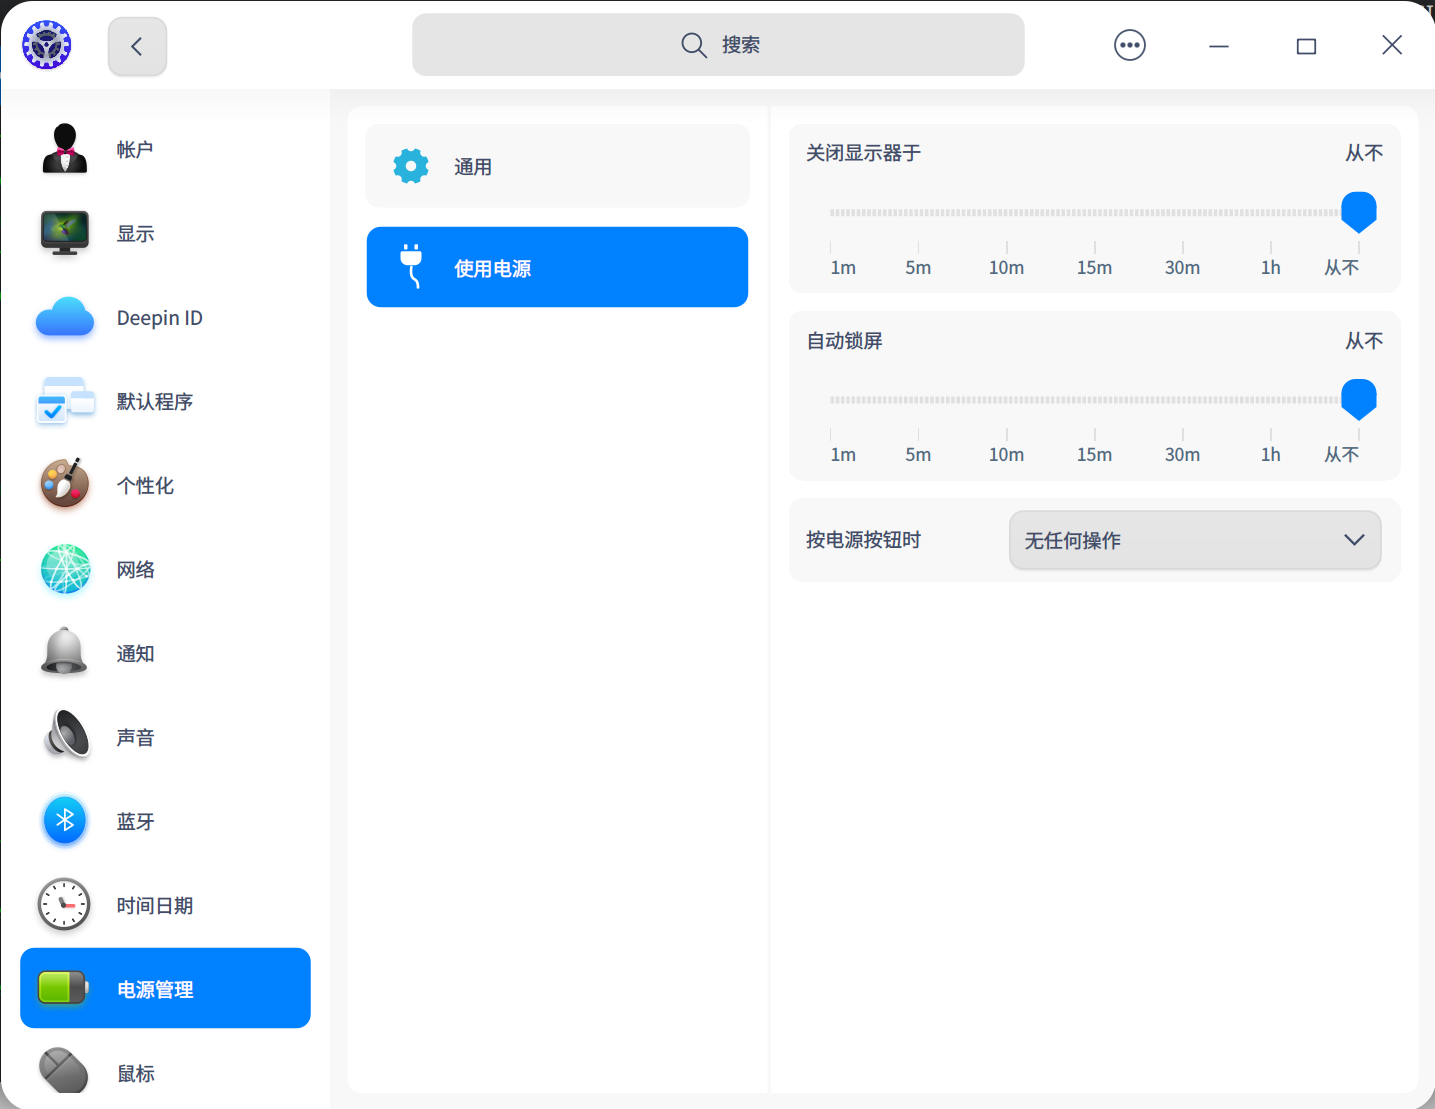
Task: Click the Deepin ID cloud icon
Action: click(65, 318)
